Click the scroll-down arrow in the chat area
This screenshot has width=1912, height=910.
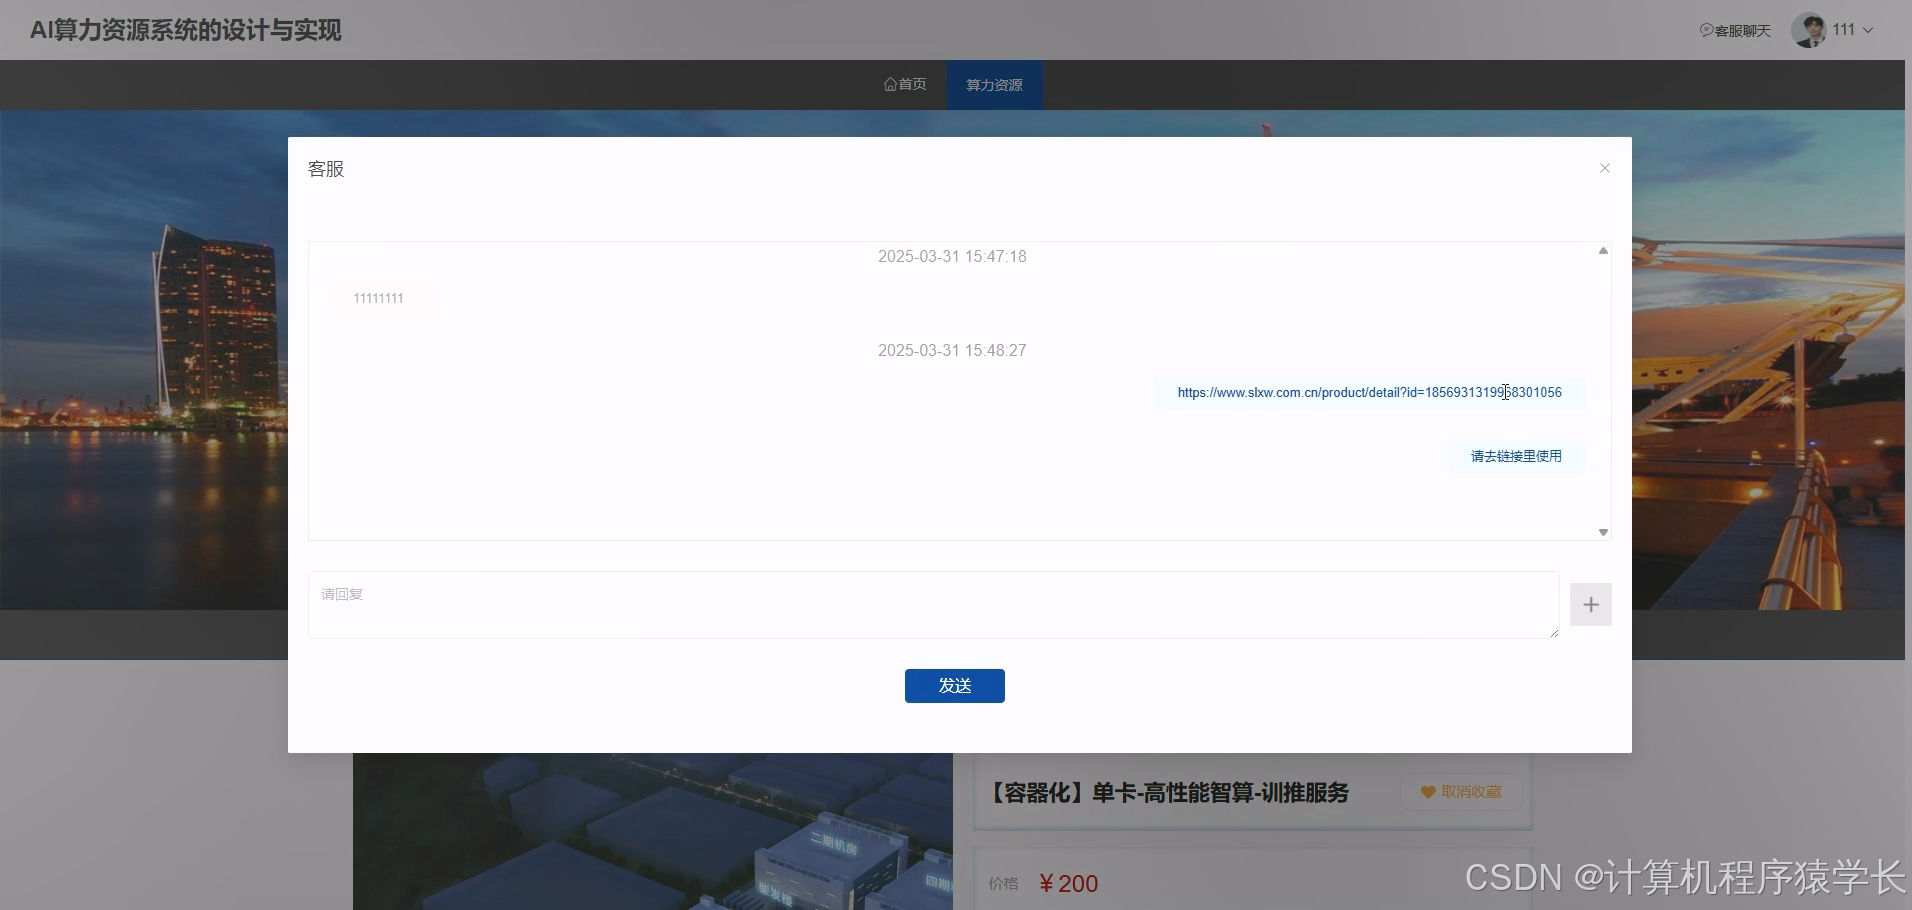coord(1603,532)
